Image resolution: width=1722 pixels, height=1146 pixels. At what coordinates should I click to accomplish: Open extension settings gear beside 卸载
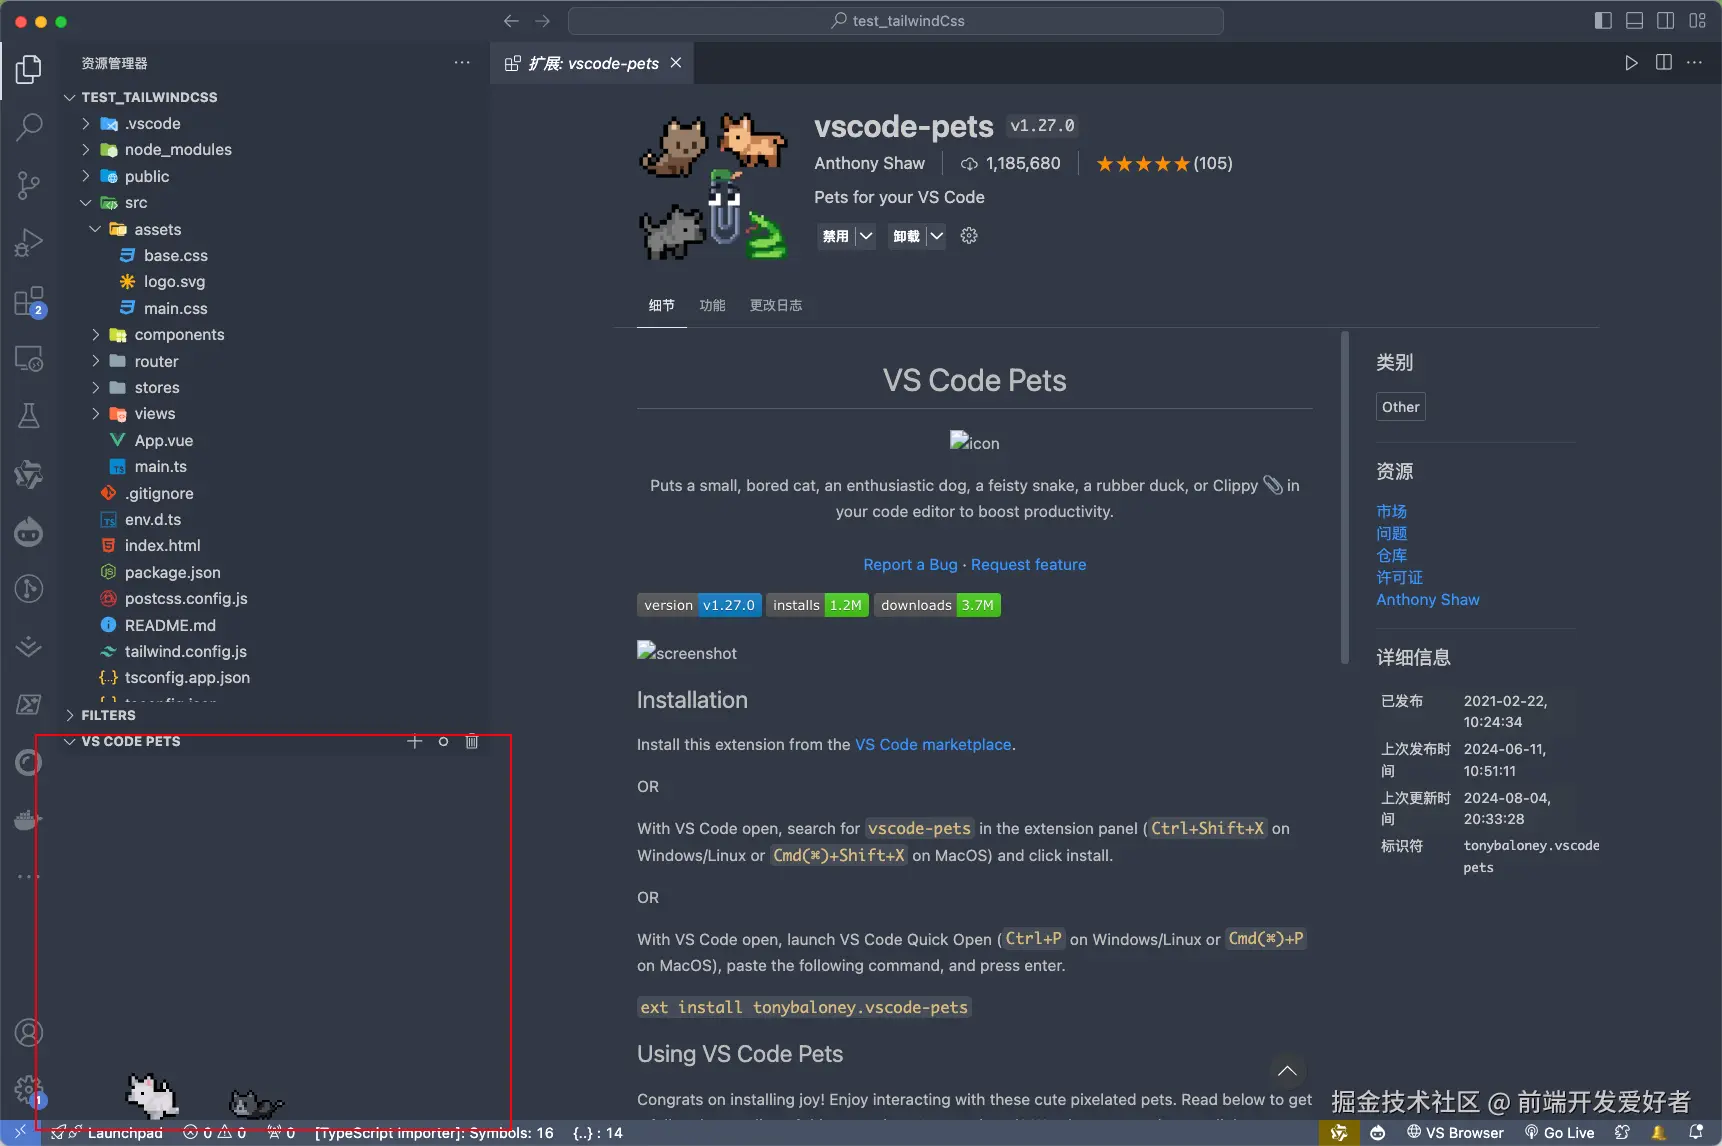tap(969, 236)
